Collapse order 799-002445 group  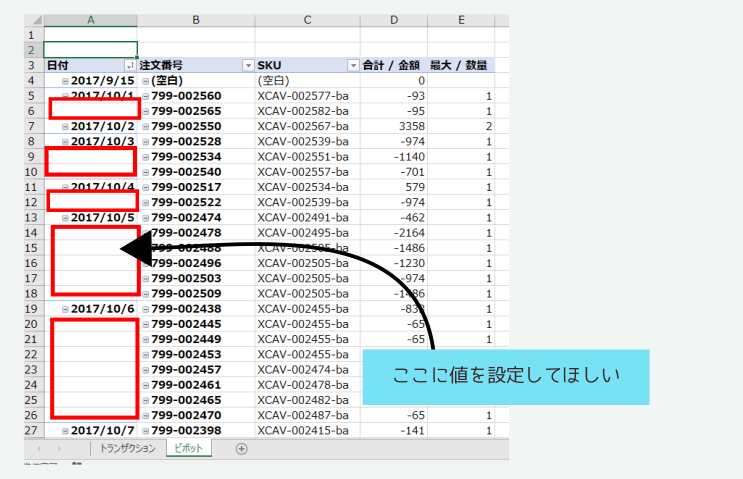[x=146, y=324]
